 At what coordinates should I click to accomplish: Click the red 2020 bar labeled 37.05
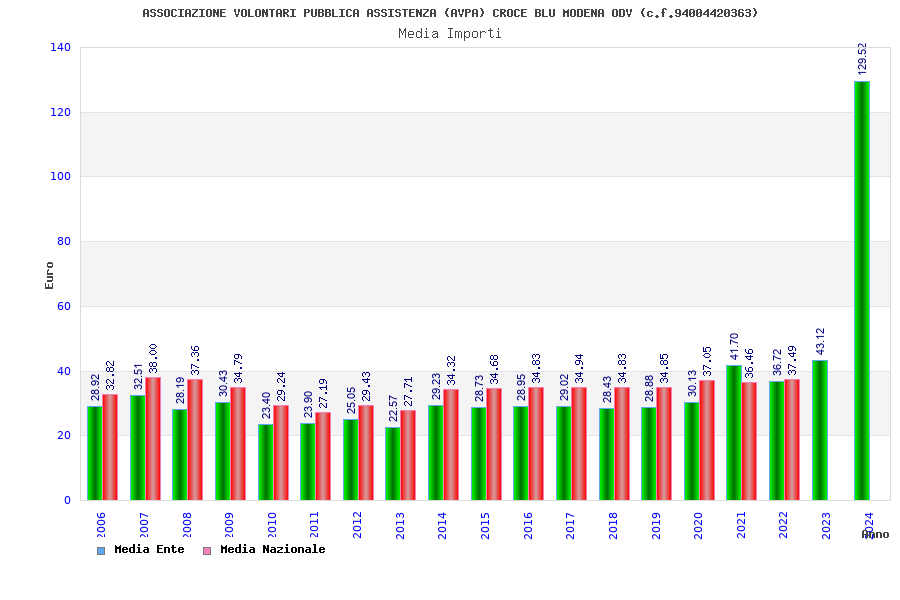[707, 440]
